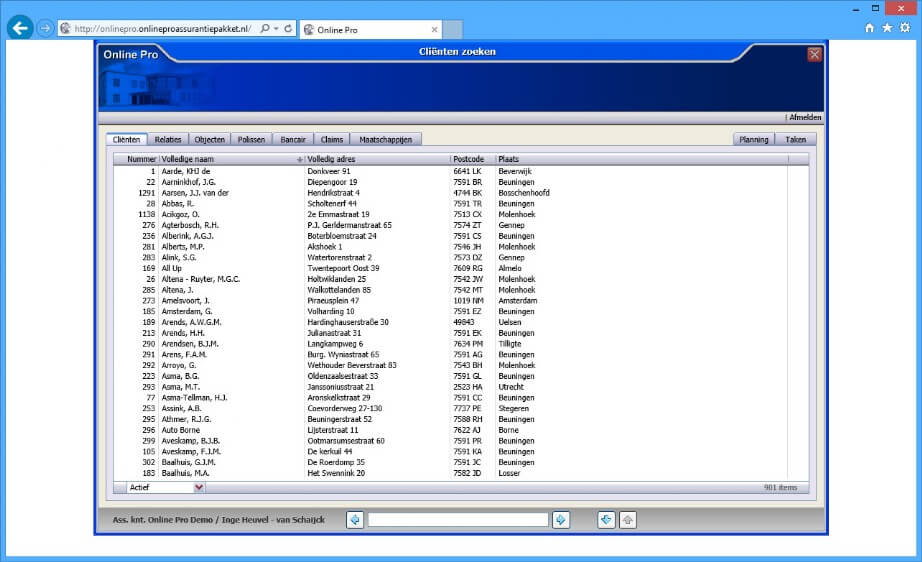The width and height of the screenshot is (922, 562).
Task: Click the Afmelden link
Action: tap(805, 118)
